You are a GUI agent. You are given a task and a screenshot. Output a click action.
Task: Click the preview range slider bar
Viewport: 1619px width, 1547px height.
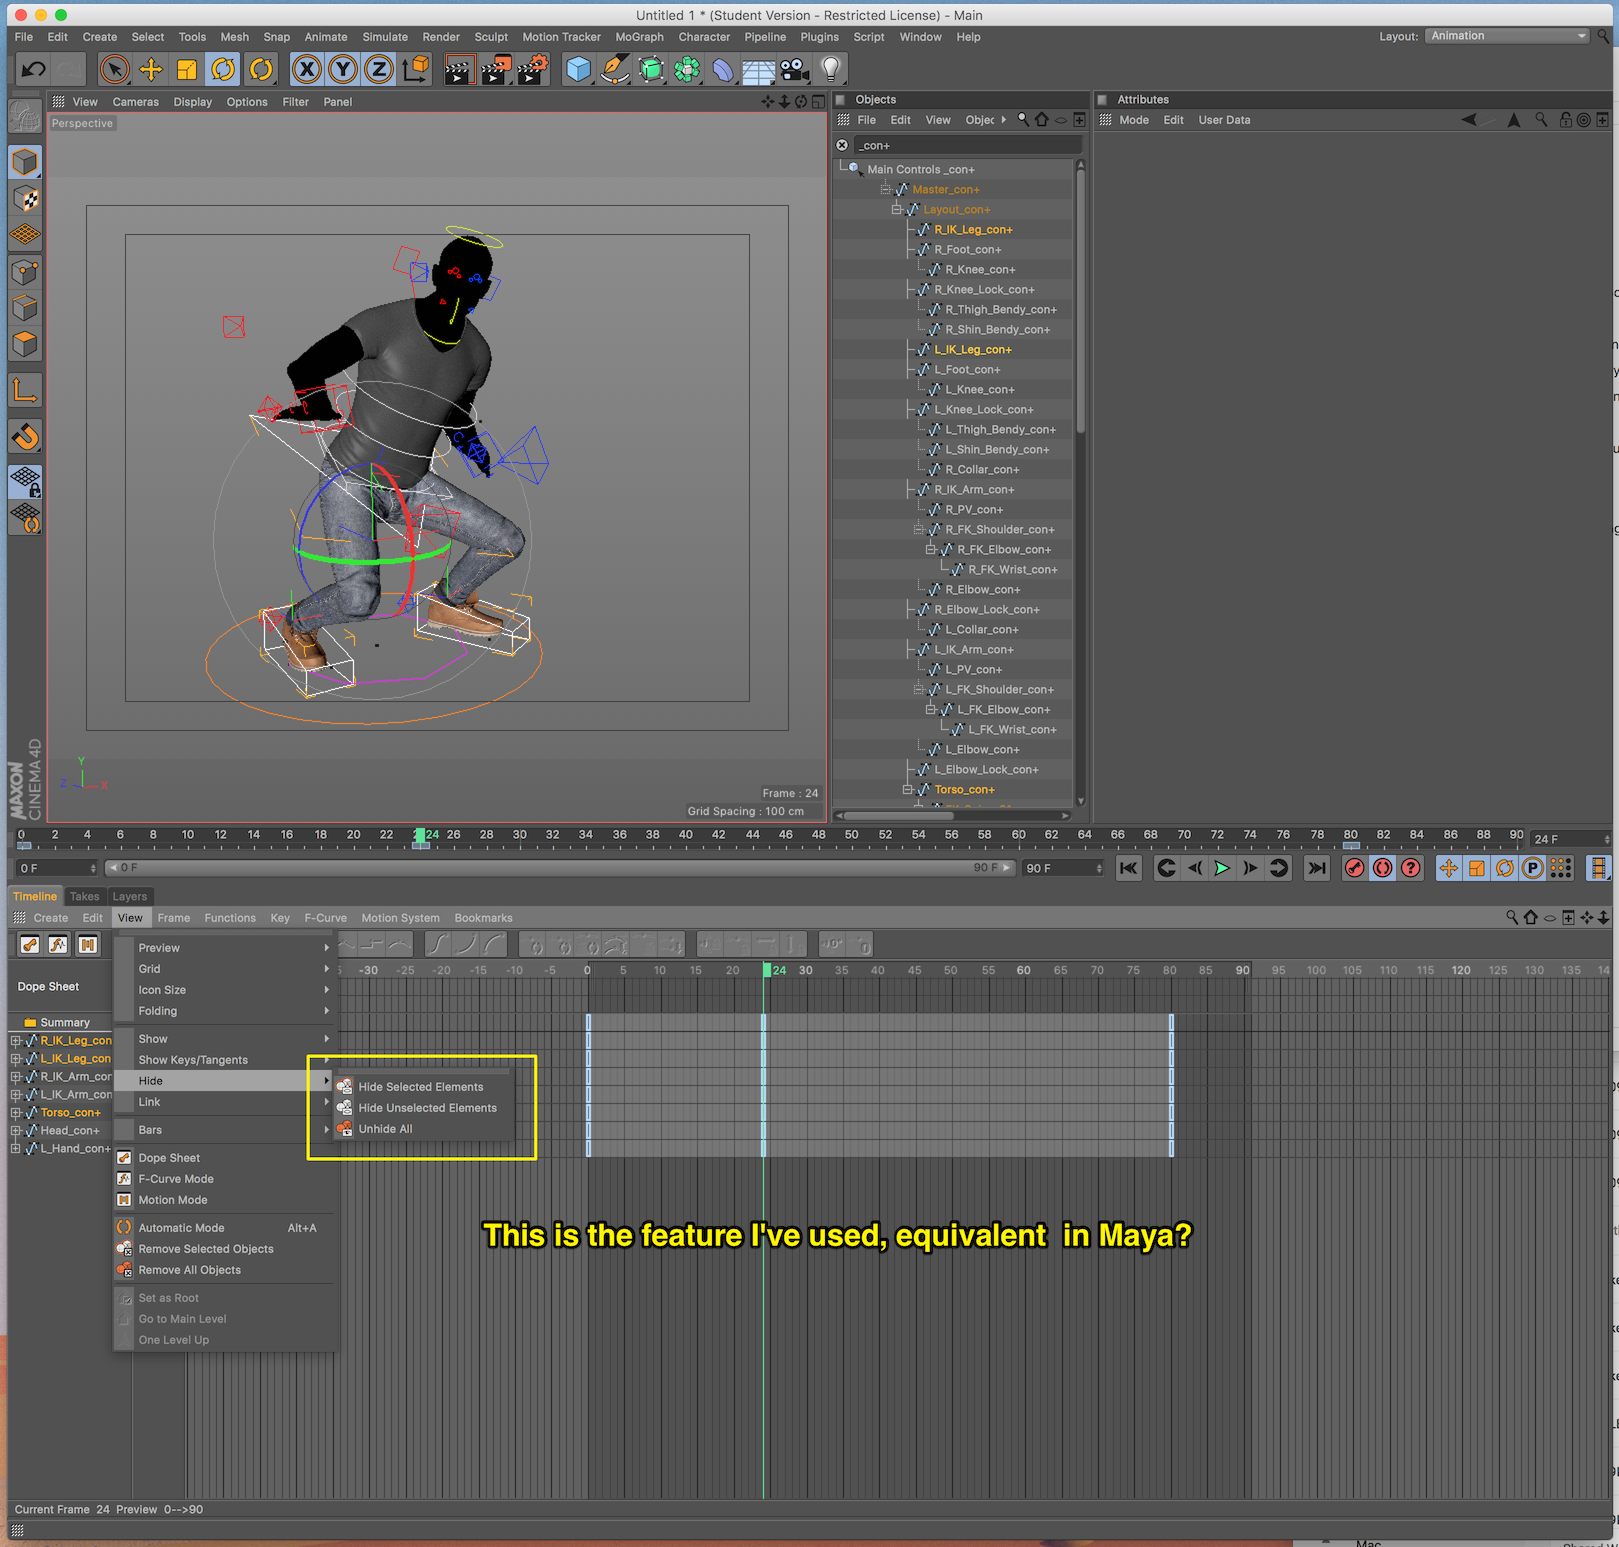560,868
